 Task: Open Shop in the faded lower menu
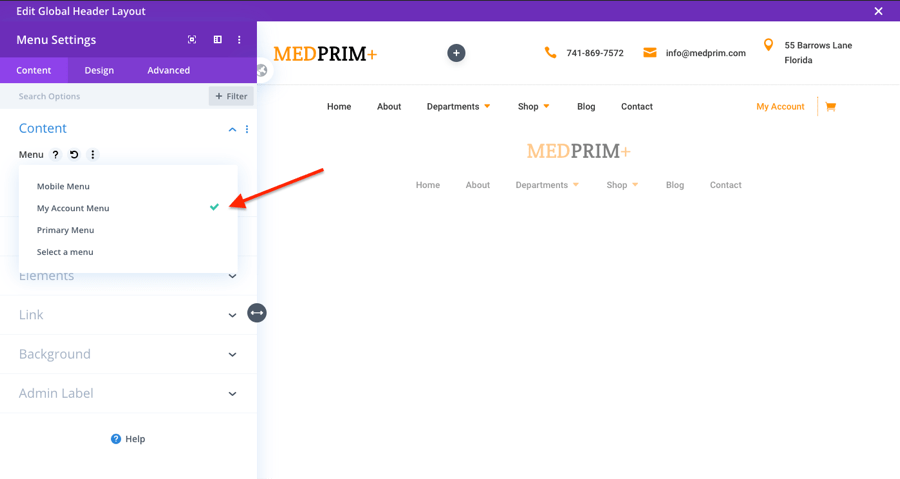(x=622, y=185)
